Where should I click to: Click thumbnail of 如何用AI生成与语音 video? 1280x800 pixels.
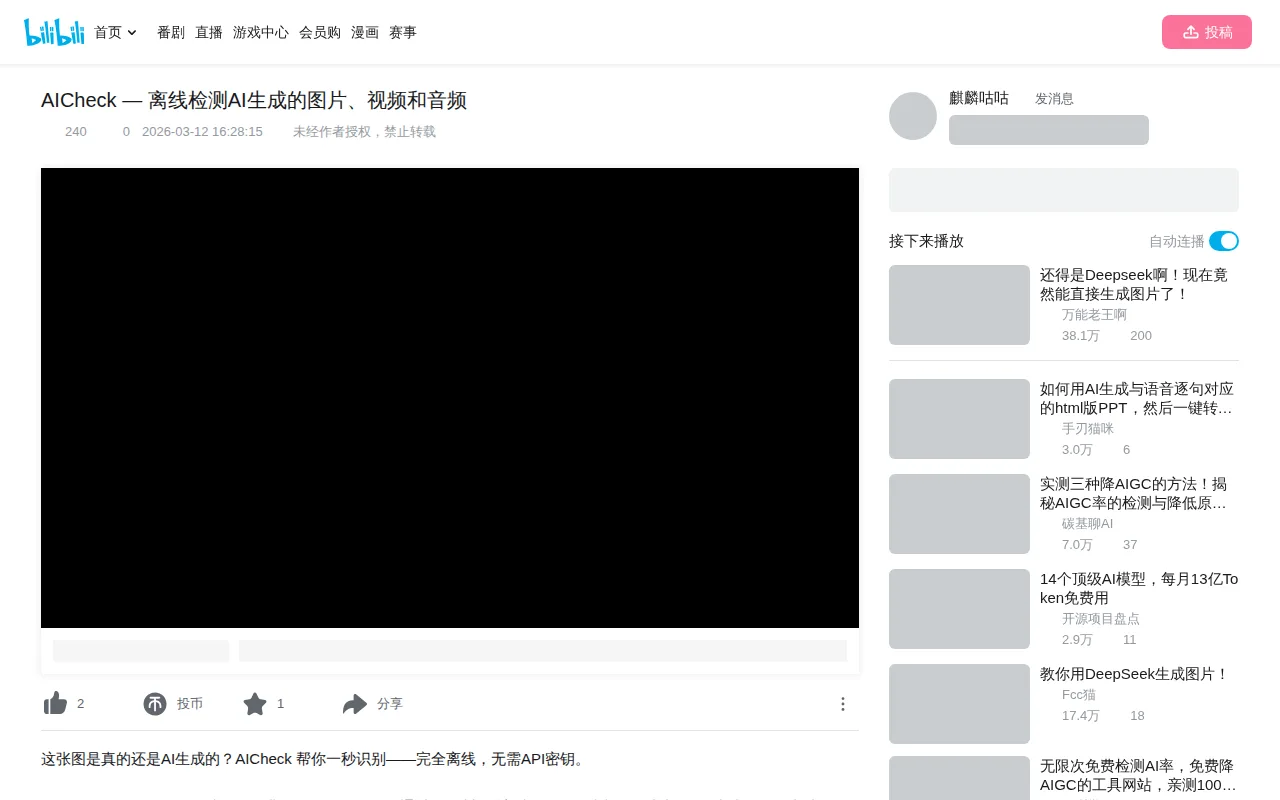tap(959, 419)
